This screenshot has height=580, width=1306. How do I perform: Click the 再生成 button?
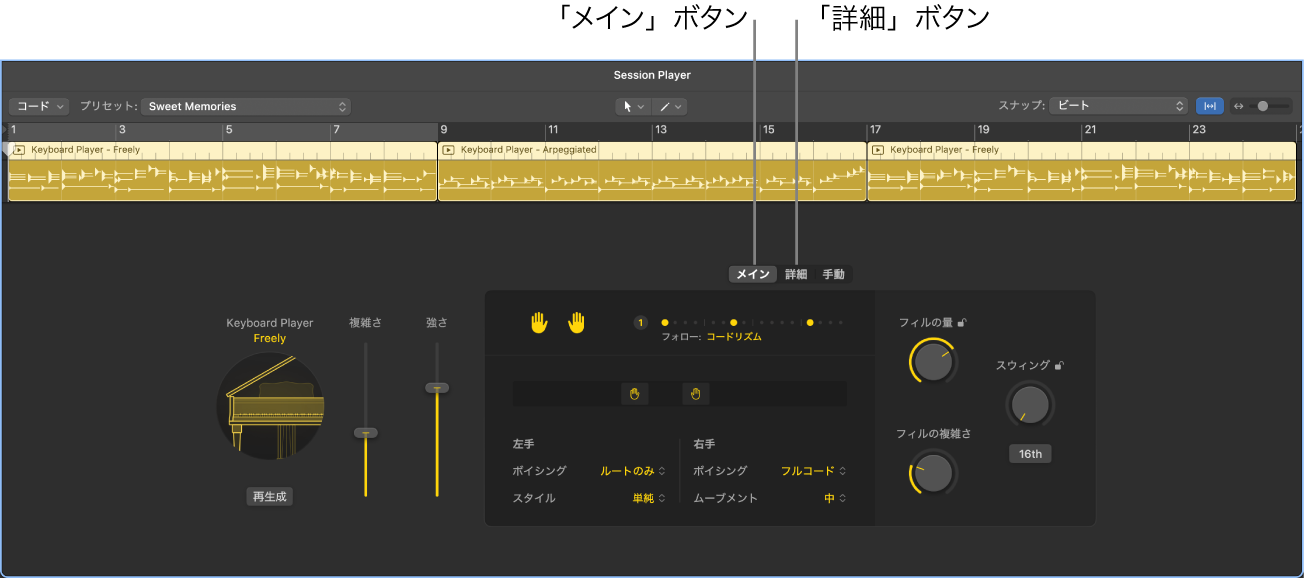click(269, 496)
